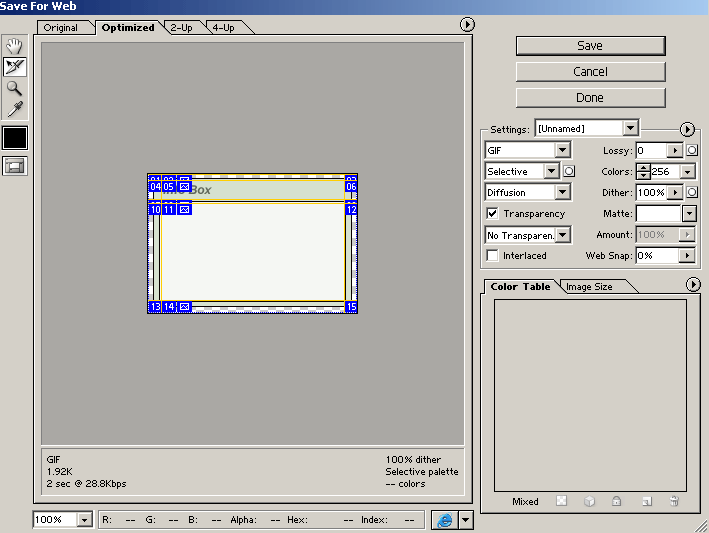This screenshot has width=709, height=533.
Task: Click the trash icon in Color Table
Action: coord(675,502)
